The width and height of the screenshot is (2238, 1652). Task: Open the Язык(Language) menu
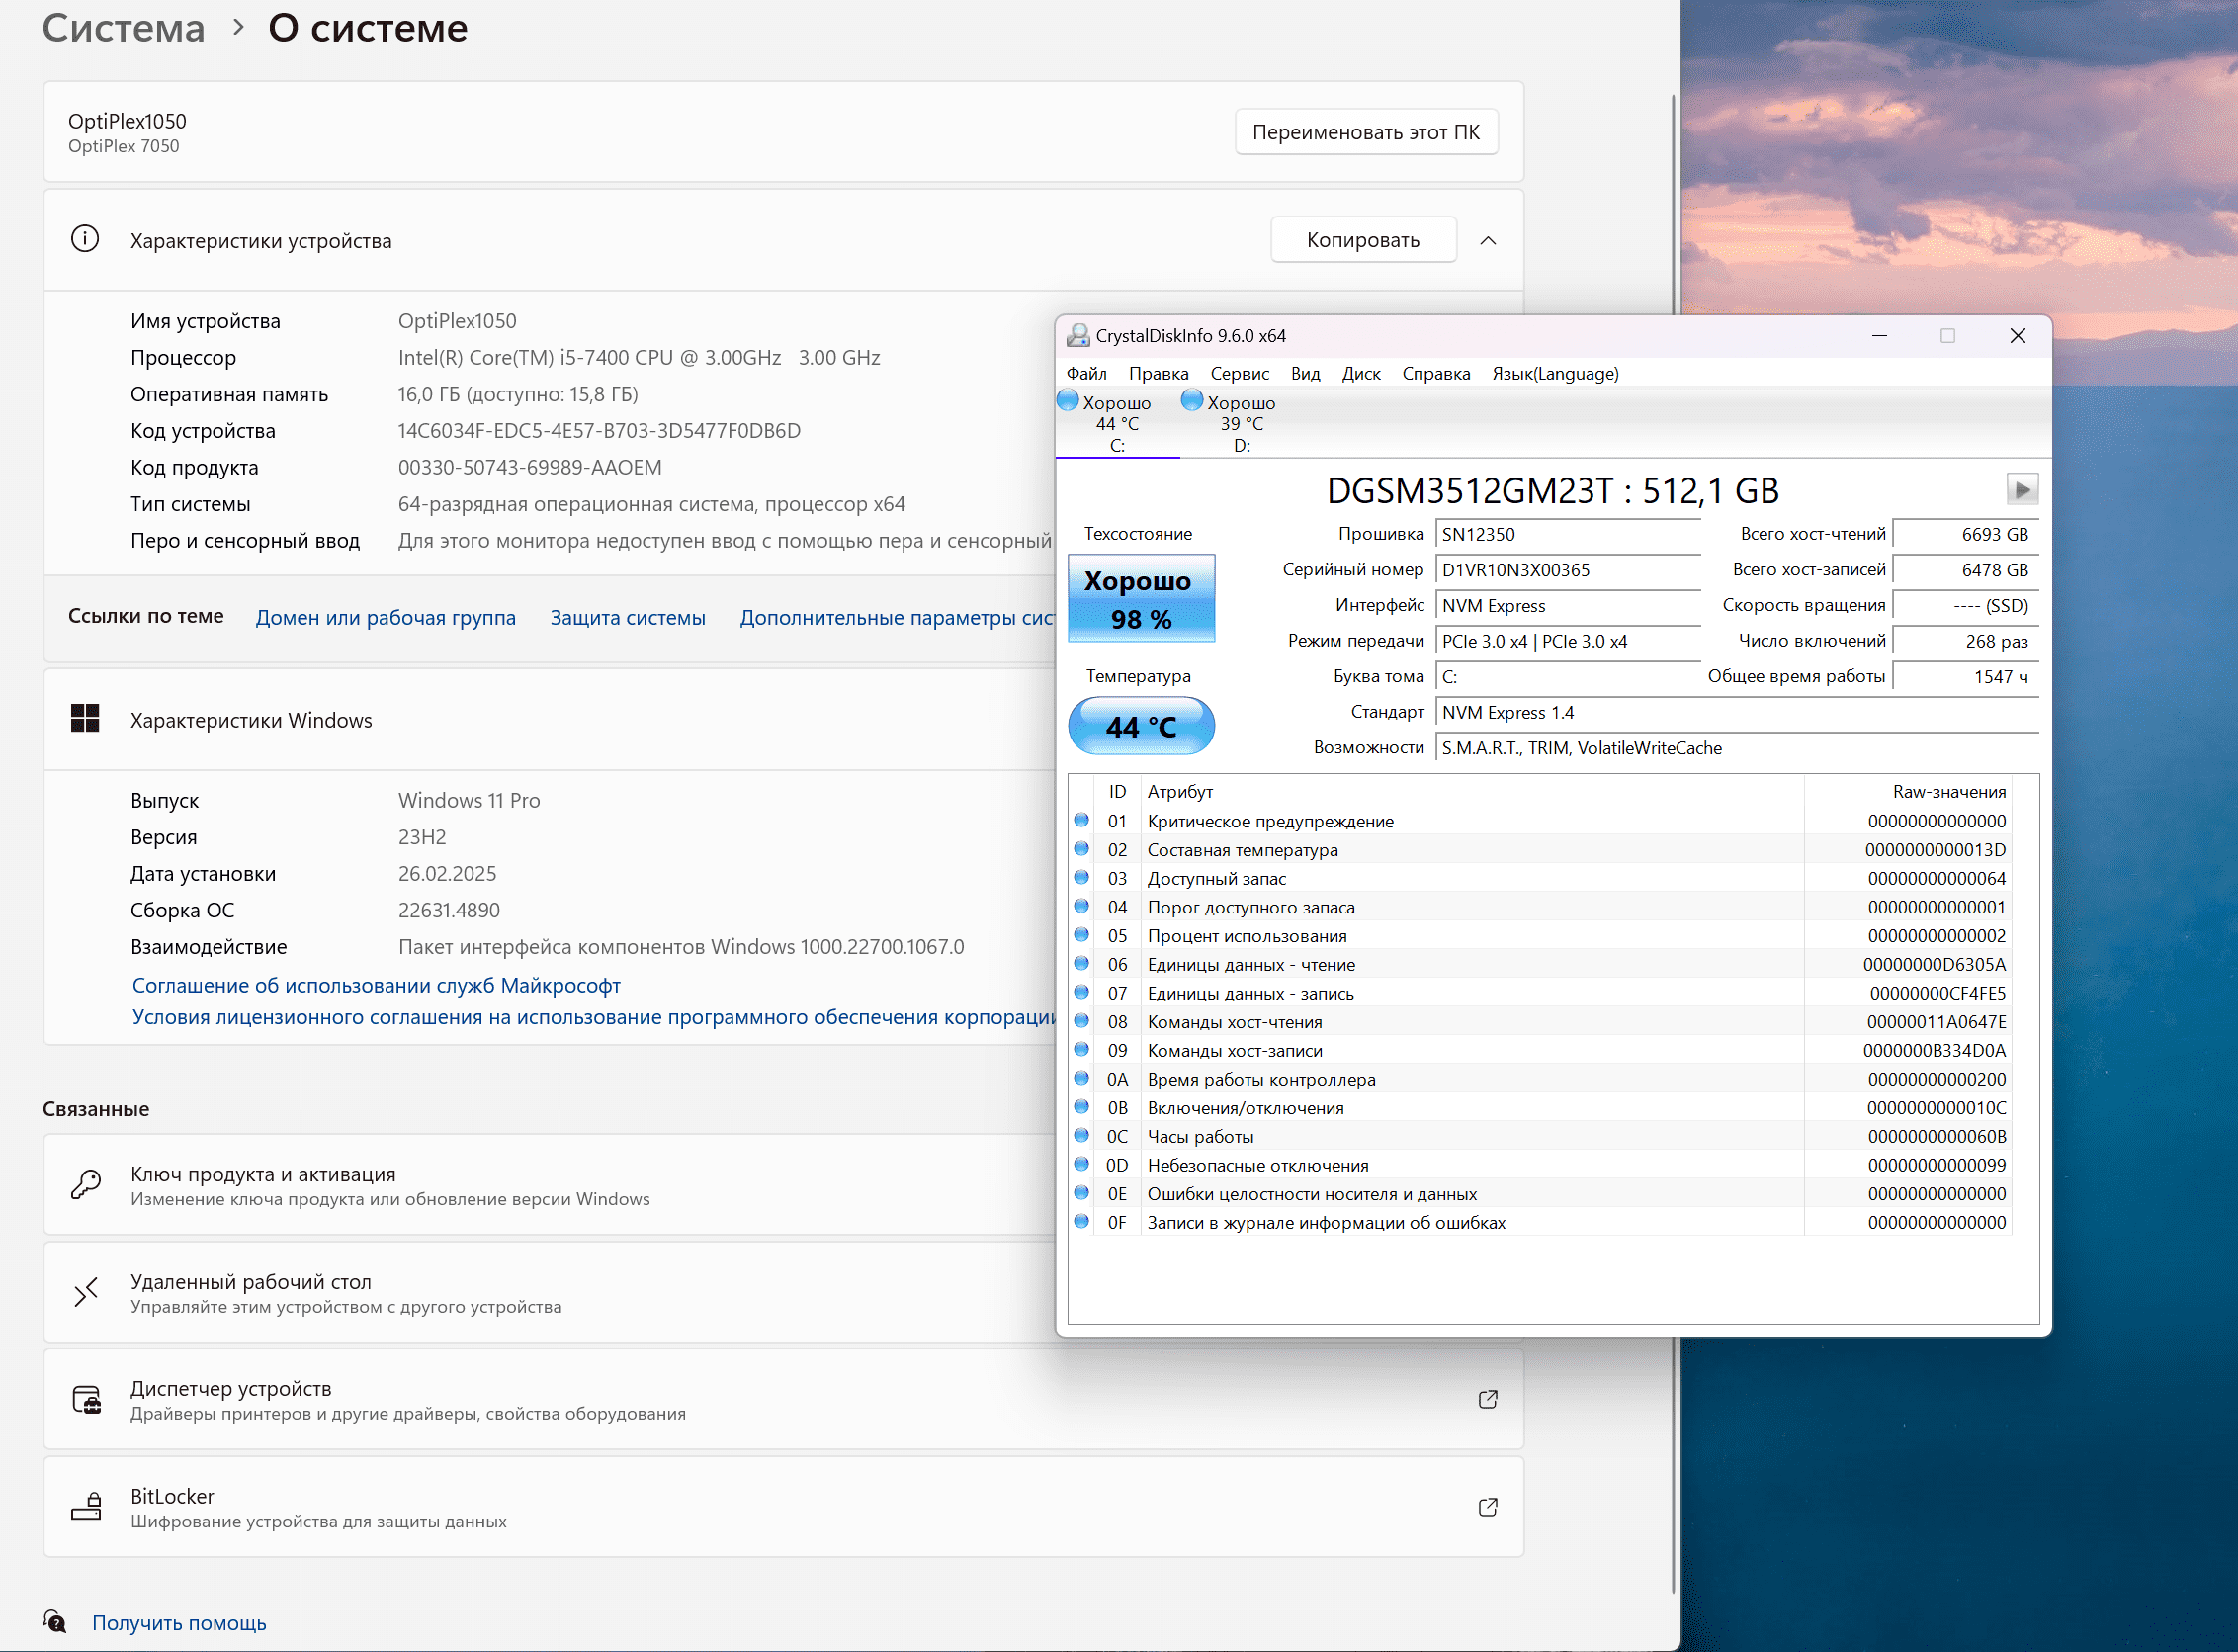1554,374
